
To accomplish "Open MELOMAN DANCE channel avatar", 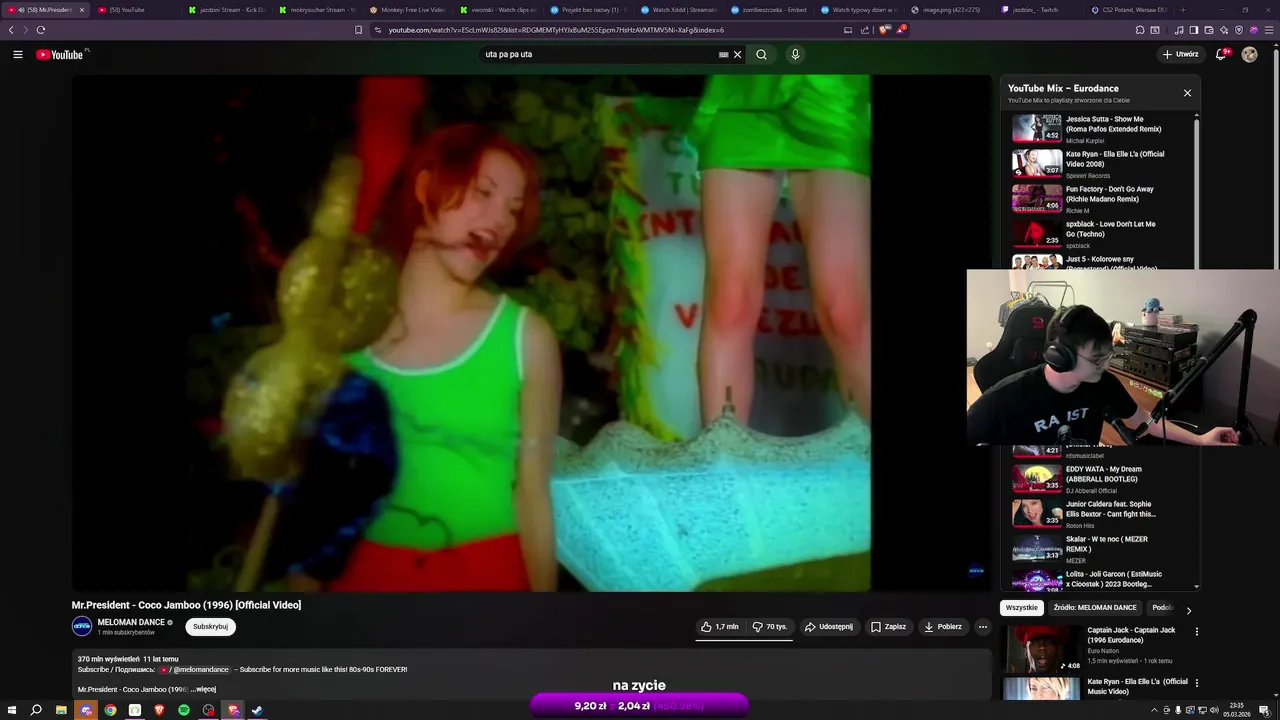I will click(x=82, y=627).
